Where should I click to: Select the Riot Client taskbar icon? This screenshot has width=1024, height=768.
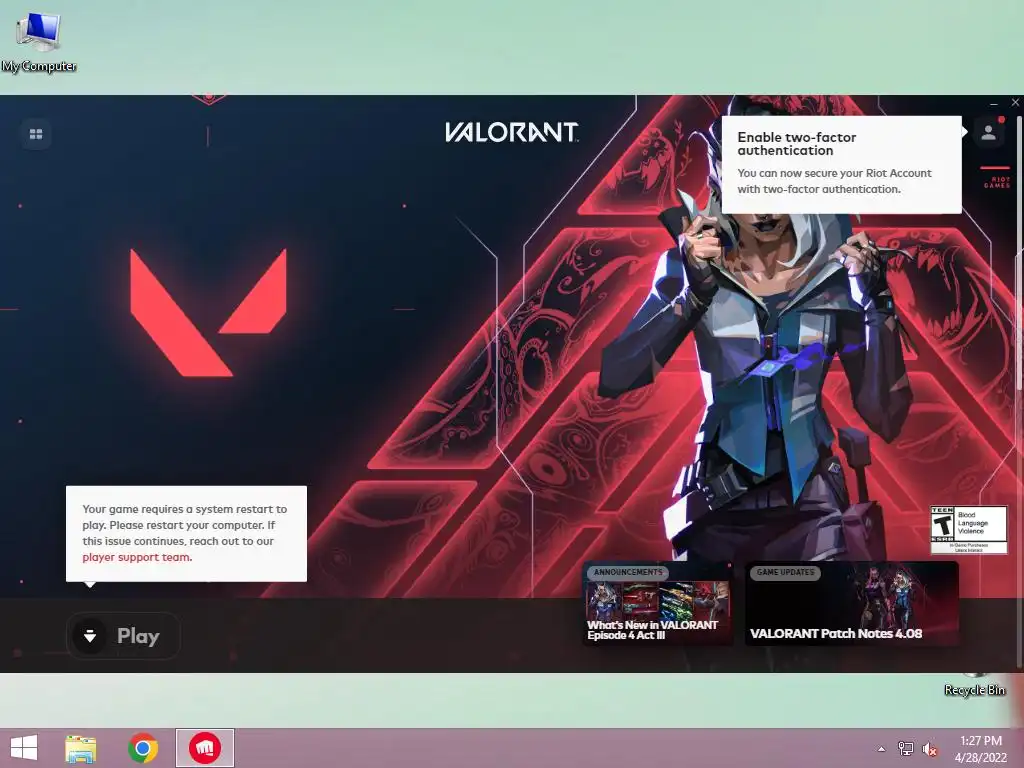click(x=204, y=748)
